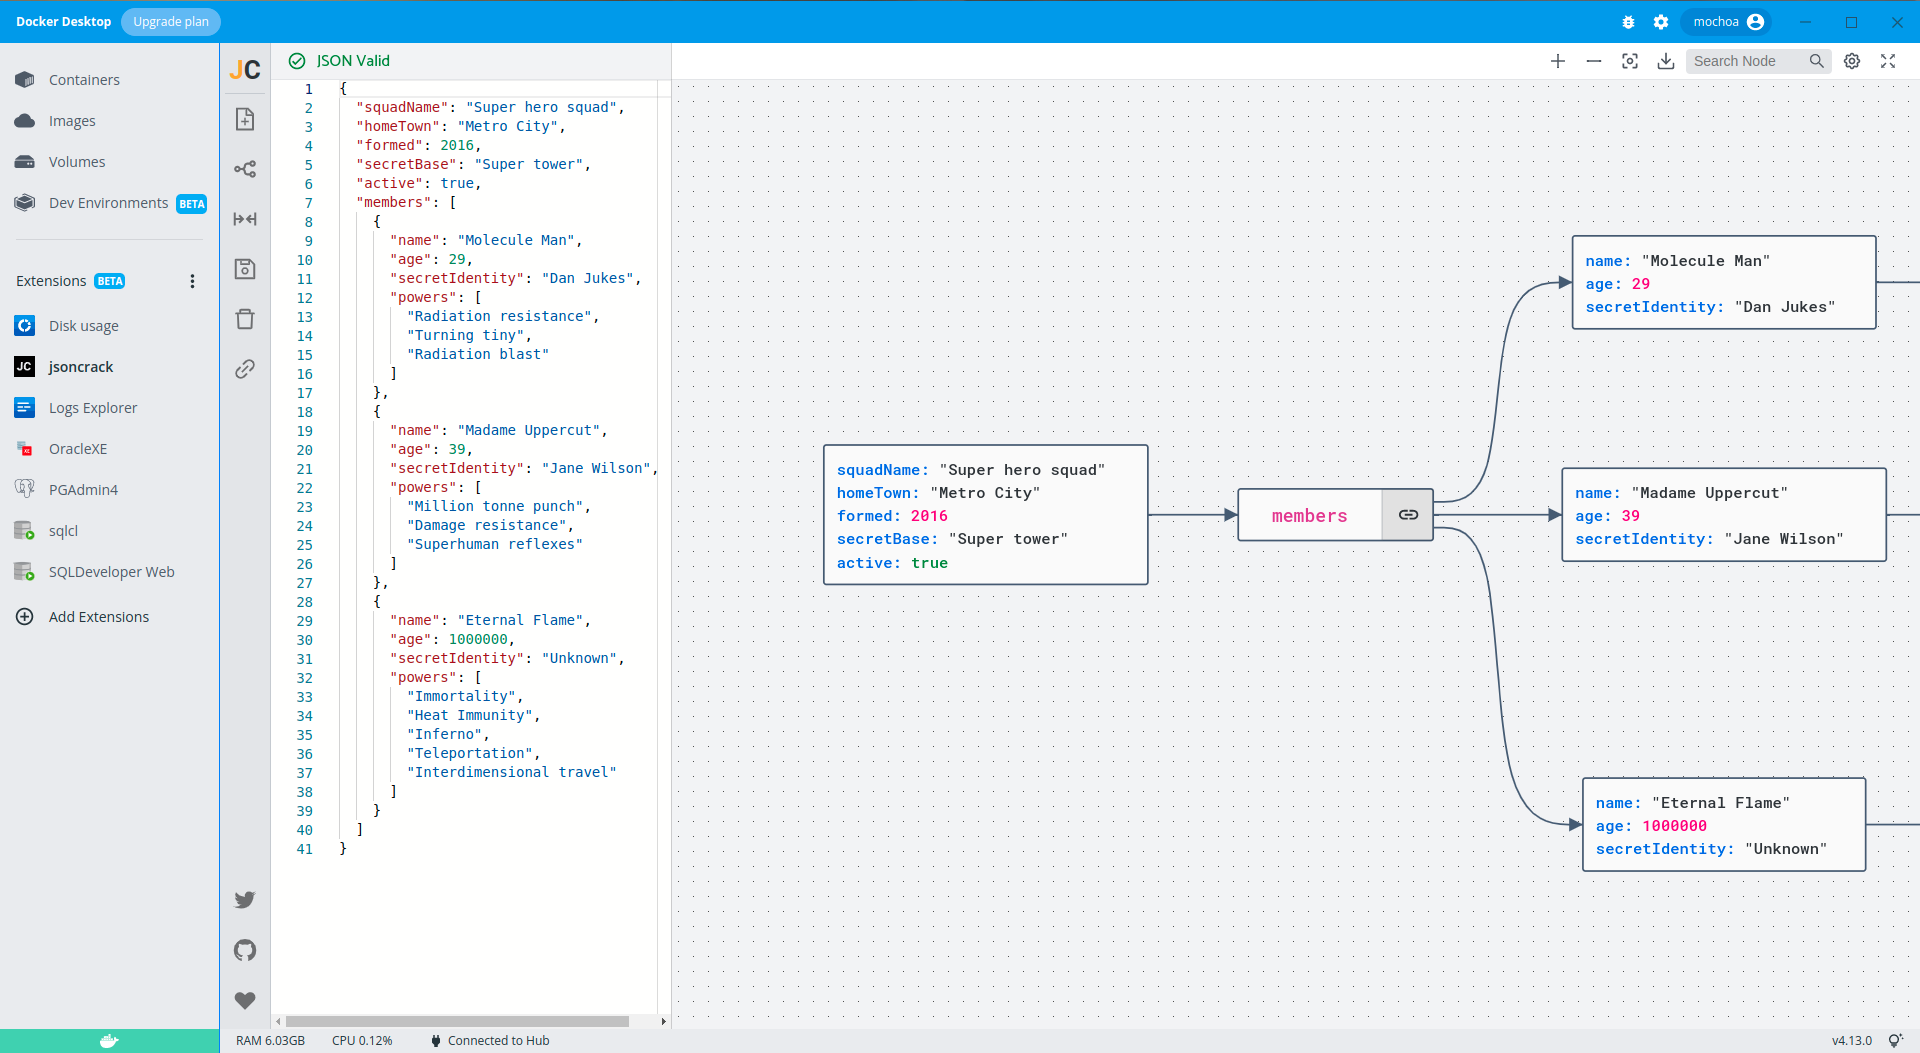Click the "Interdimensional travel" editor line
1920x1053 pixels.
[x=511, y=772]
